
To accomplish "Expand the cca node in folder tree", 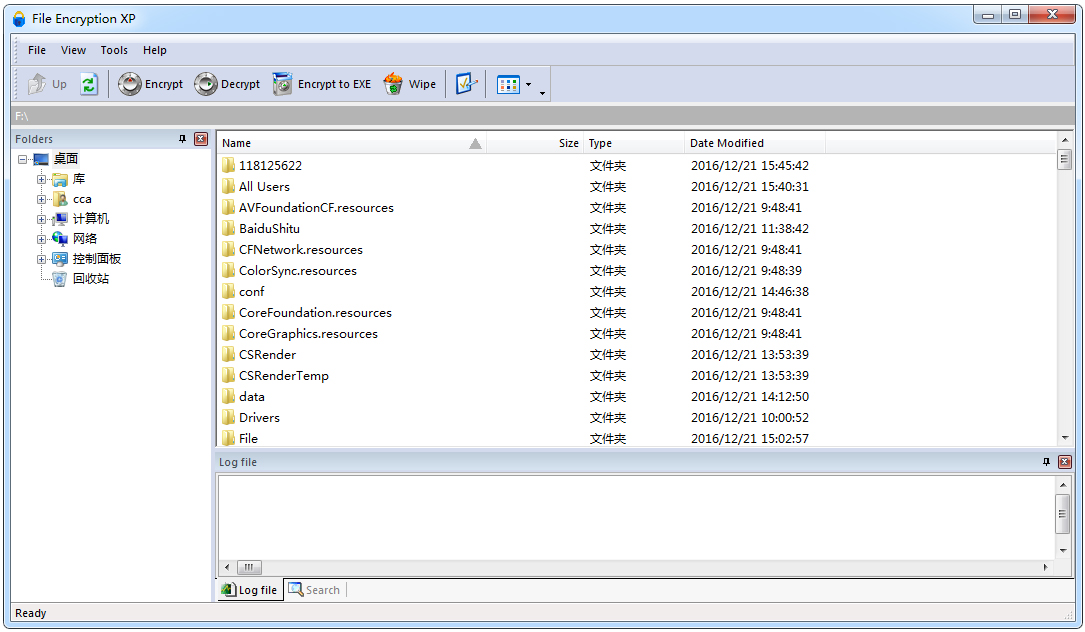I will [x=42, y=199].
